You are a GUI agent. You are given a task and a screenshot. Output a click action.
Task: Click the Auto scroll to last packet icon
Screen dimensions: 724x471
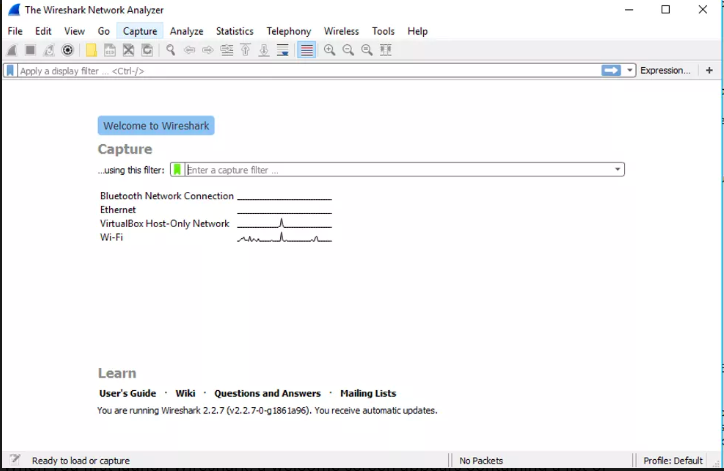coord(283,50)
